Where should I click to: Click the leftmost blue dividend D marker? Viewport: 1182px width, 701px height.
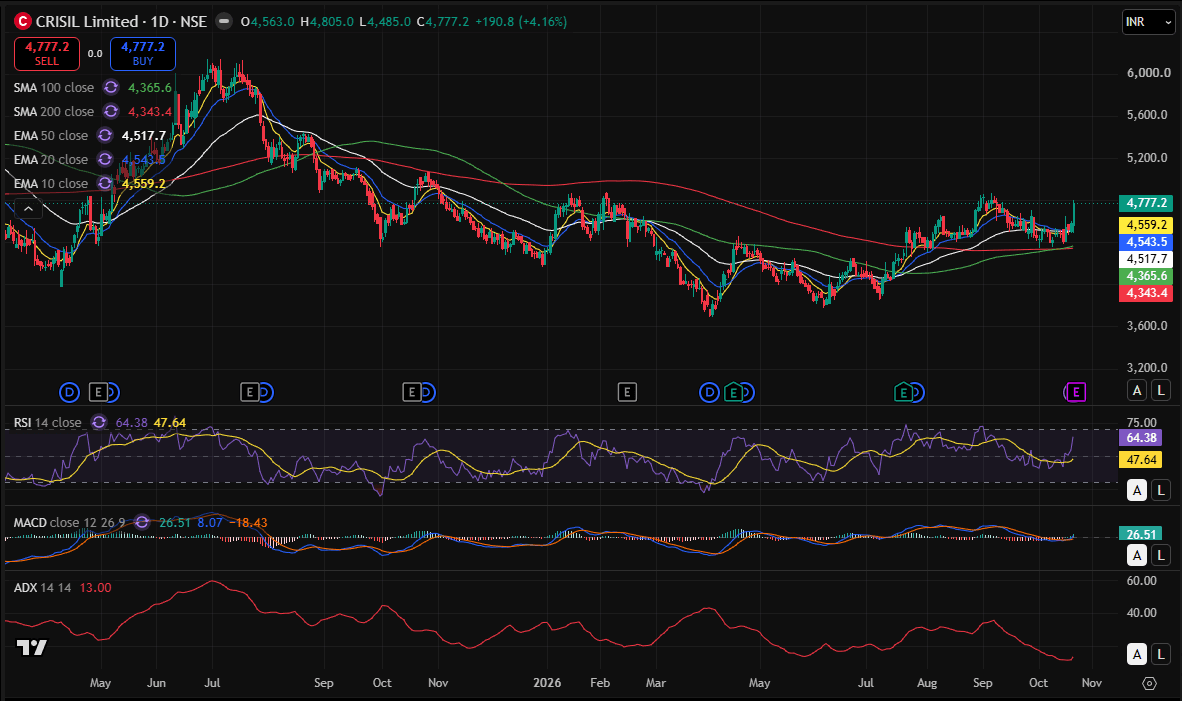coord(69,392)
